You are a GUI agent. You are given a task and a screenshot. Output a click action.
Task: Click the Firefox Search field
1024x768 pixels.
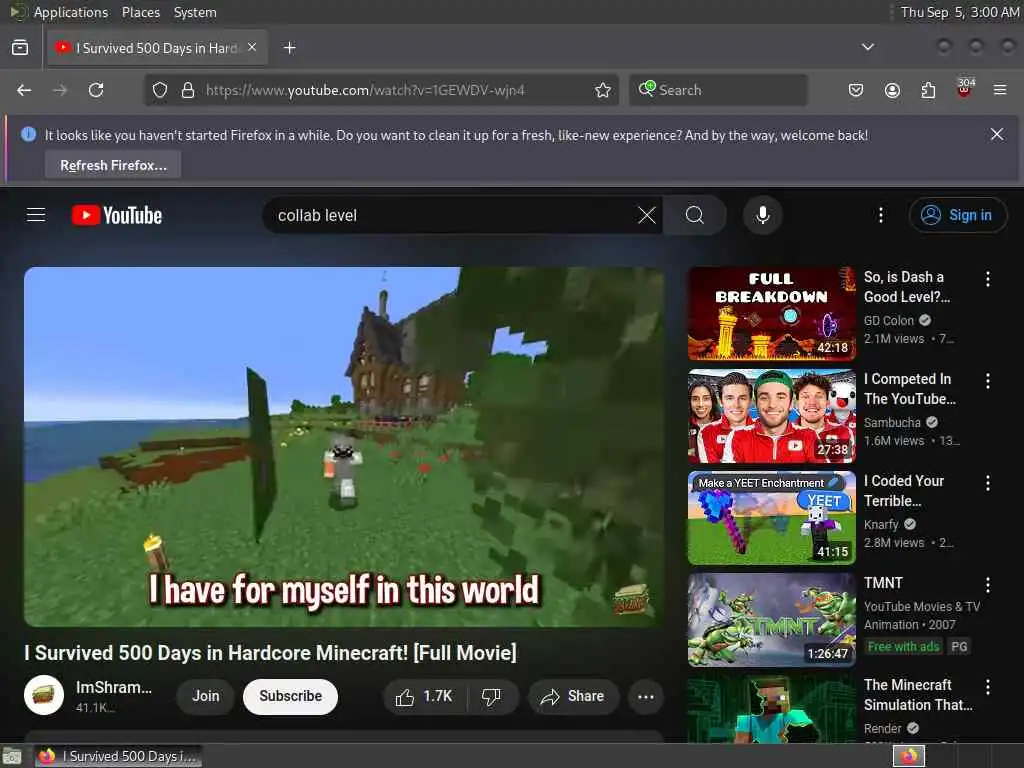pyautogui.click(x=718, y=90)
